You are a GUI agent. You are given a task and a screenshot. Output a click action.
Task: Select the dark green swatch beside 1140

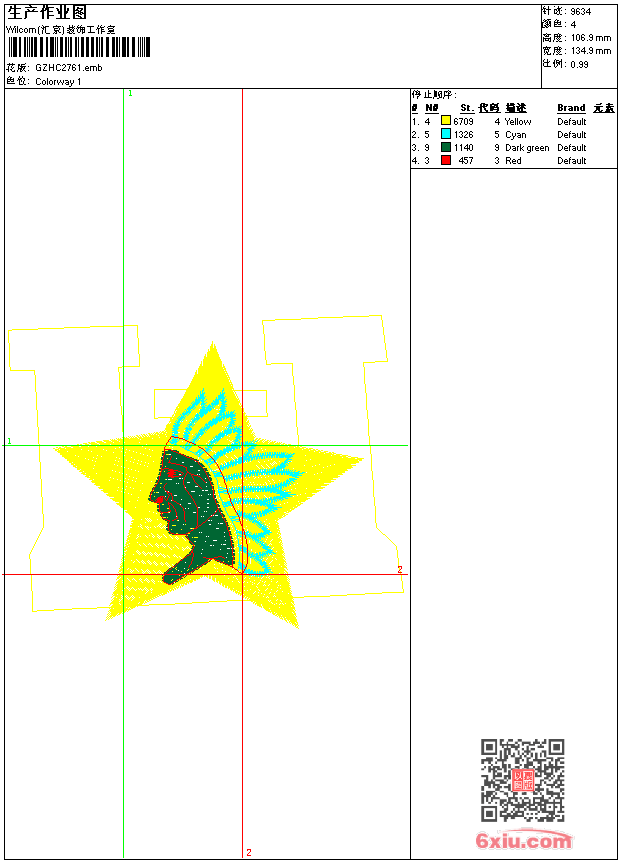tap(446, 147)
